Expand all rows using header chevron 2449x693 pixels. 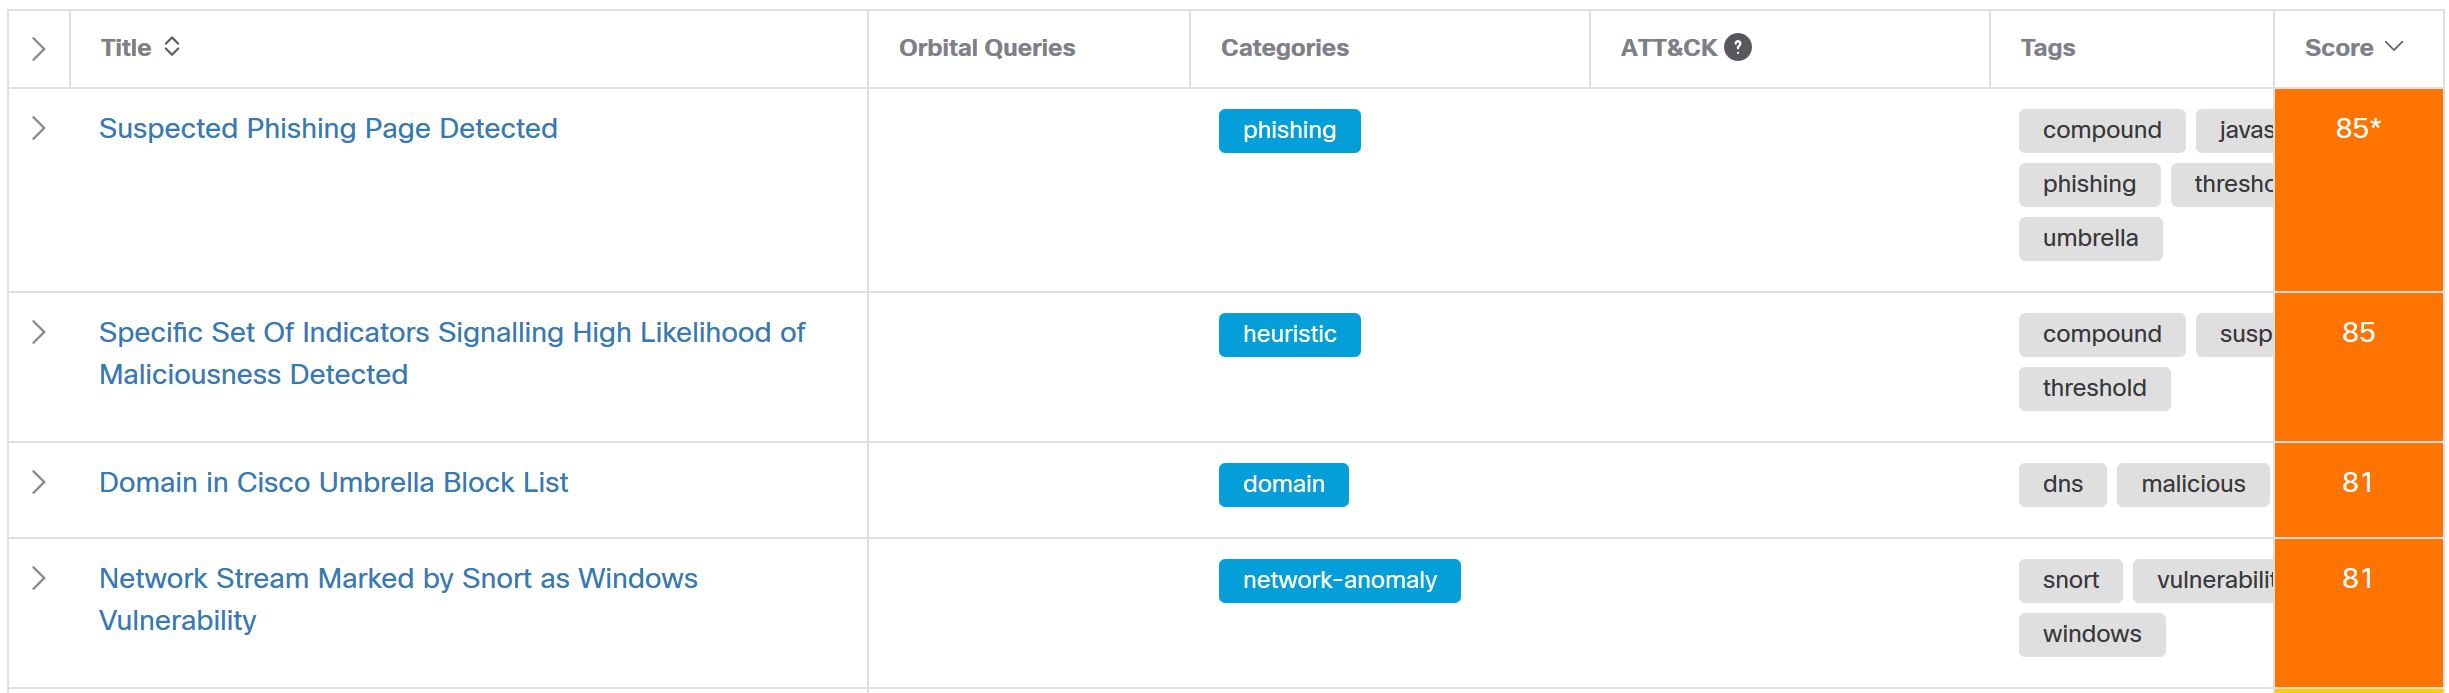38,49
